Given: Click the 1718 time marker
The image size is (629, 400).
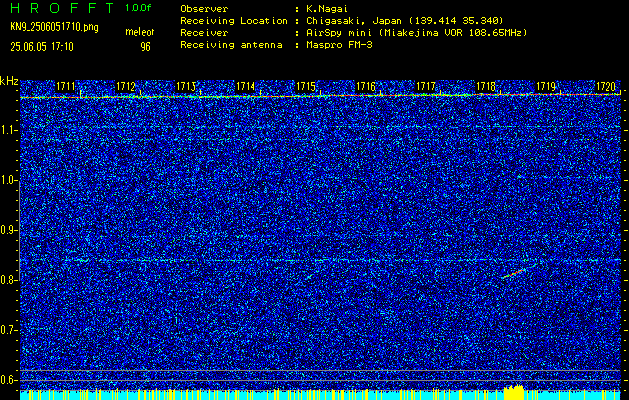Looking at the screenshot, I should click(x=486, y=86).
